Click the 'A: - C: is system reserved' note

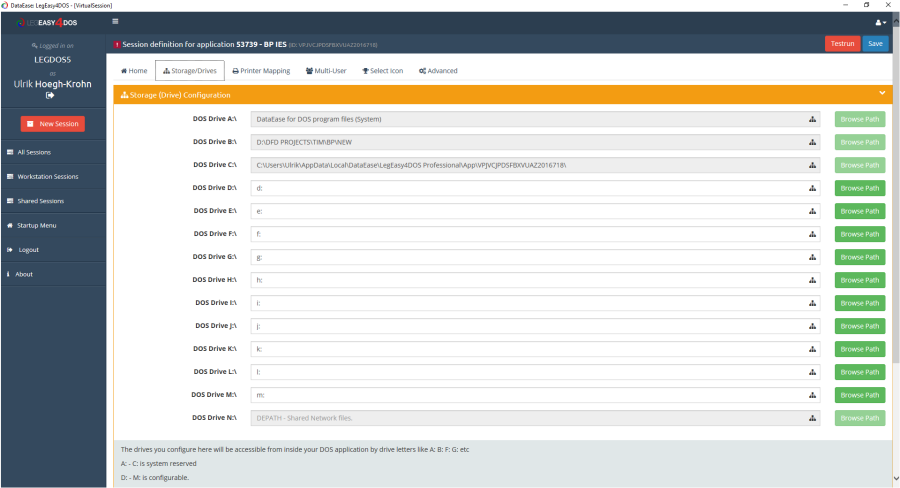pyautogui.click(x=158, y=463)
